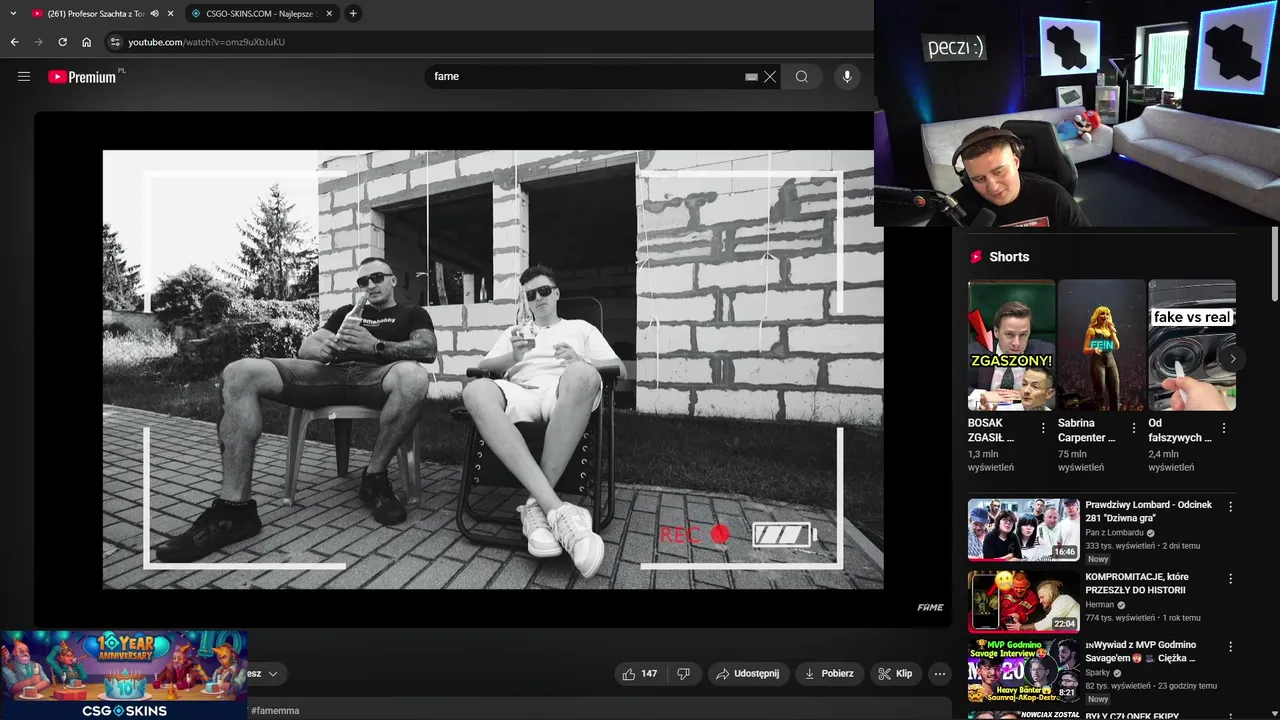Screen dimensions: 1280x720
Task: Open options menu for Prawdziwy Lombard video
Action: tap(1230, 507)
